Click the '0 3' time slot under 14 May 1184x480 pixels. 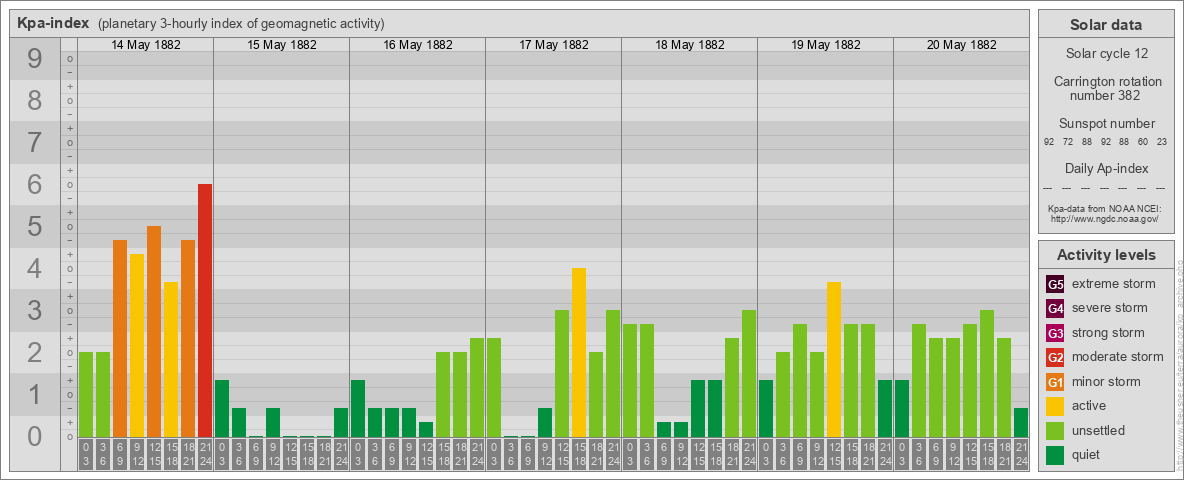tap(86, 454)
